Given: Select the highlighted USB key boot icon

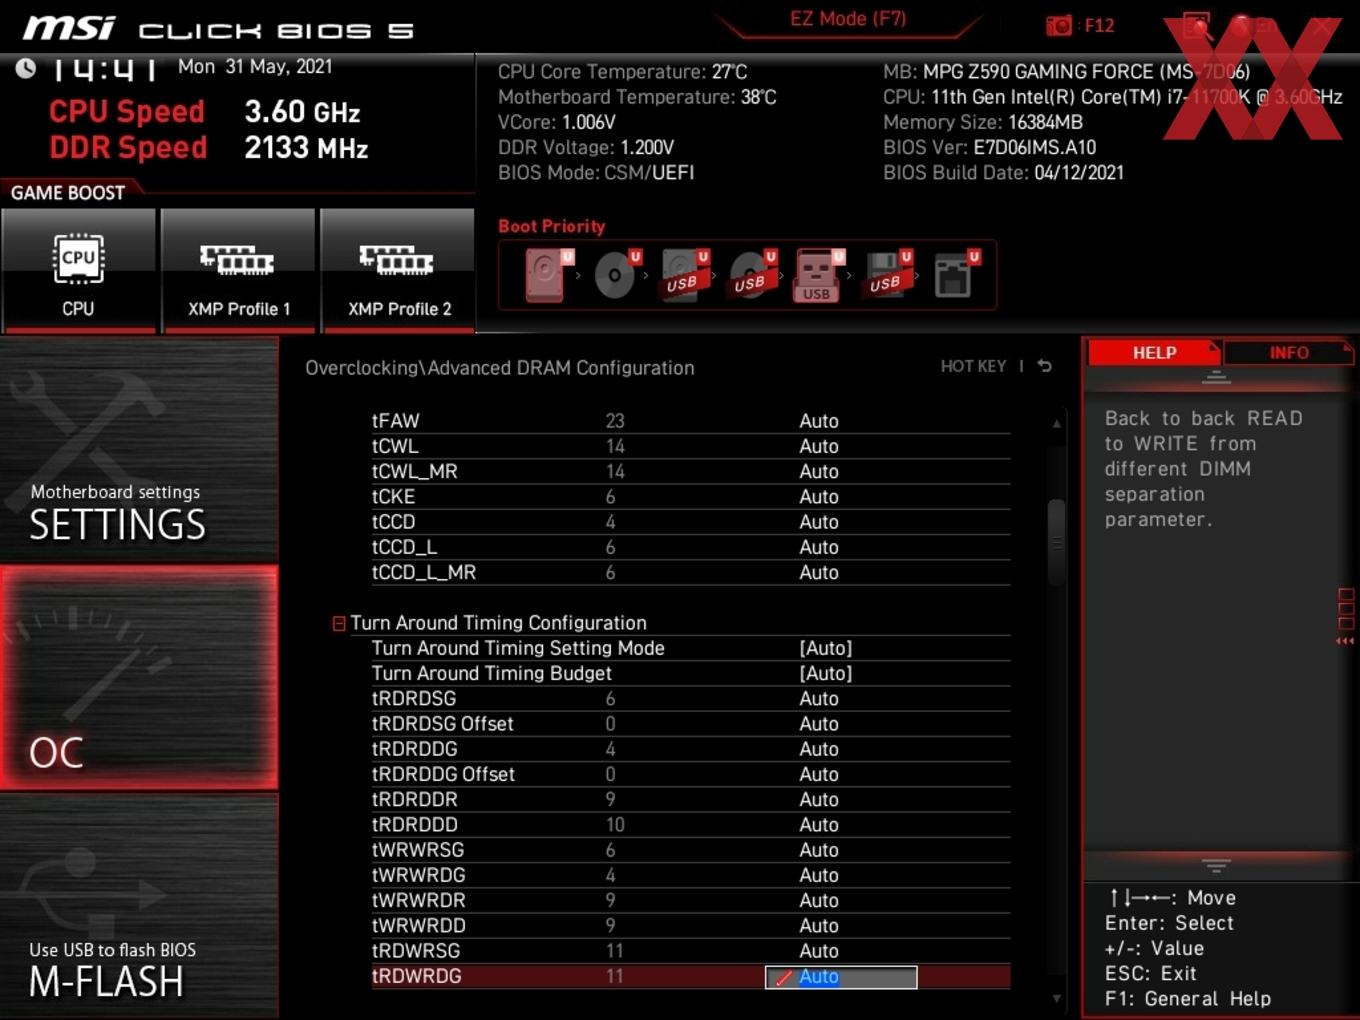Looking at the screenshot, I should point(818,275).
